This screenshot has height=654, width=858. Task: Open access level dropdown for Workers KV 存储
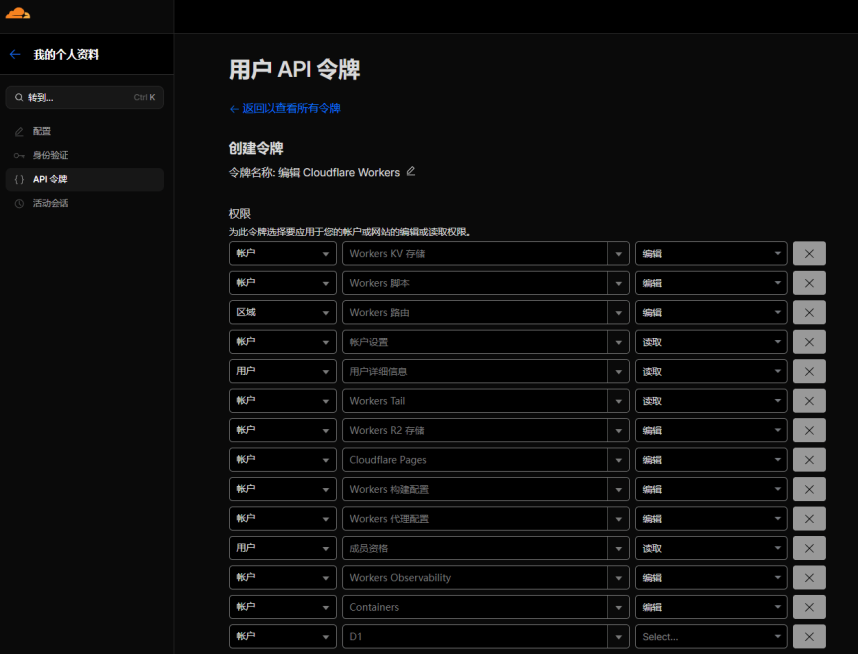click(711, 253)
